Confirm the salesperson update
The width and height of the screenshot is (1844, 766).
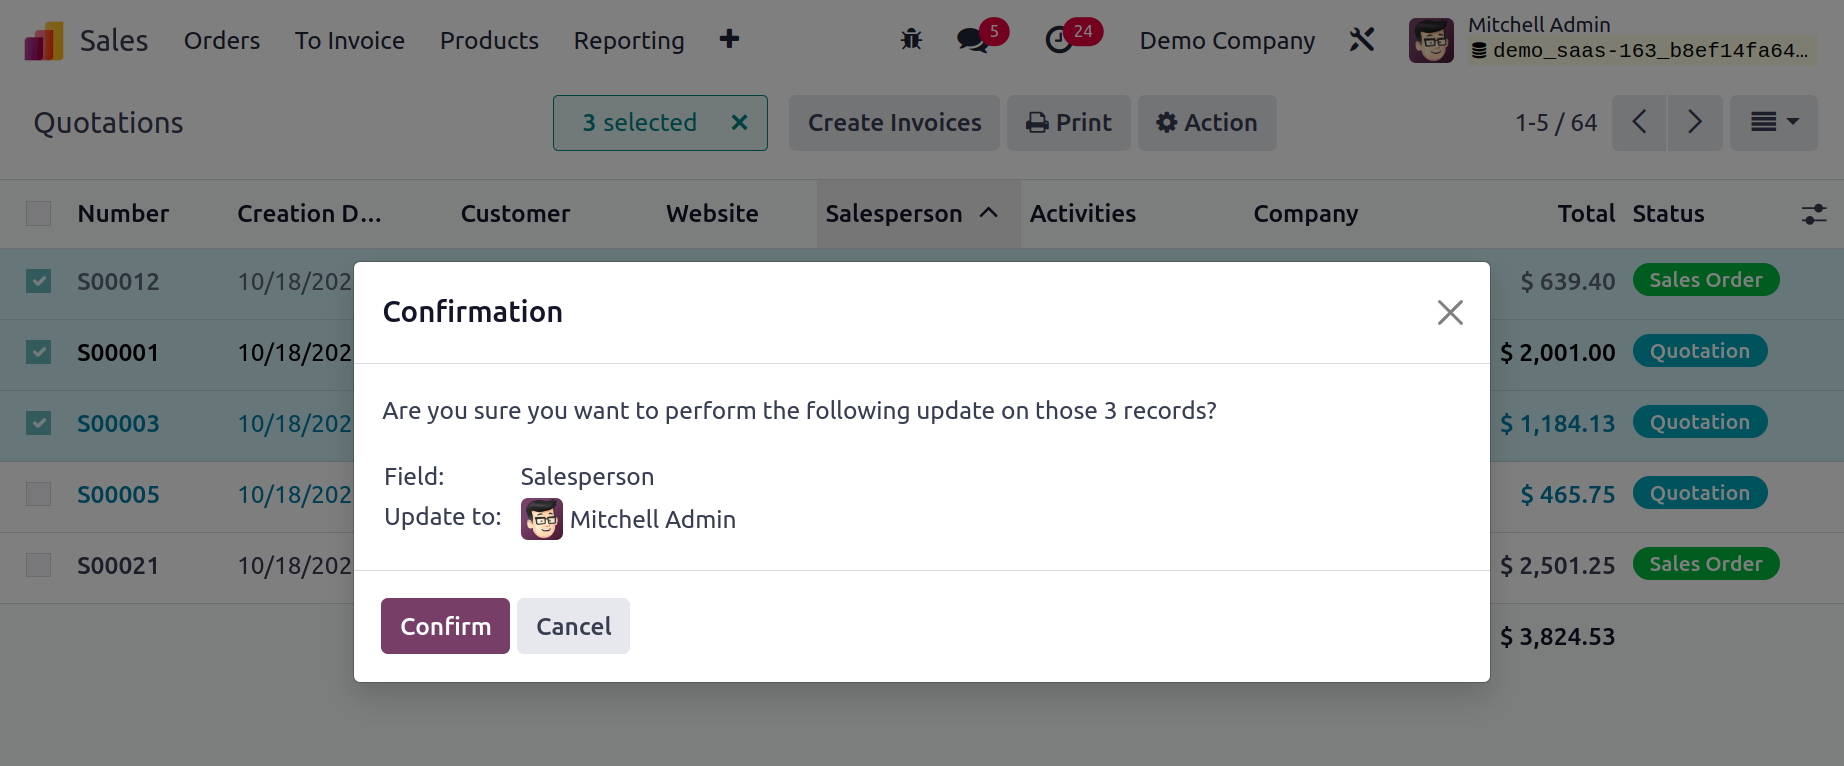click(x=445, y=626)
